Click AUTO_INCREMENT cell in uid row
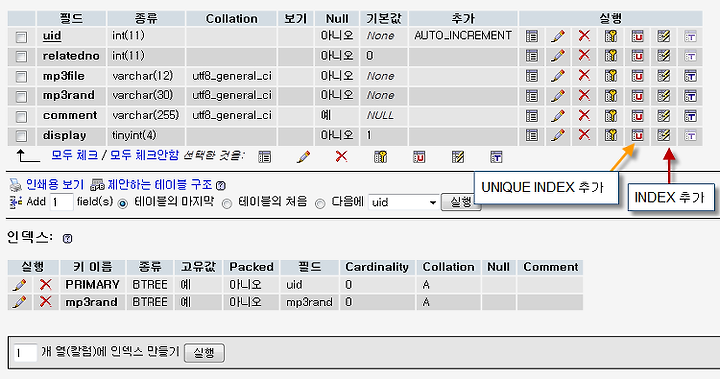 463,36
